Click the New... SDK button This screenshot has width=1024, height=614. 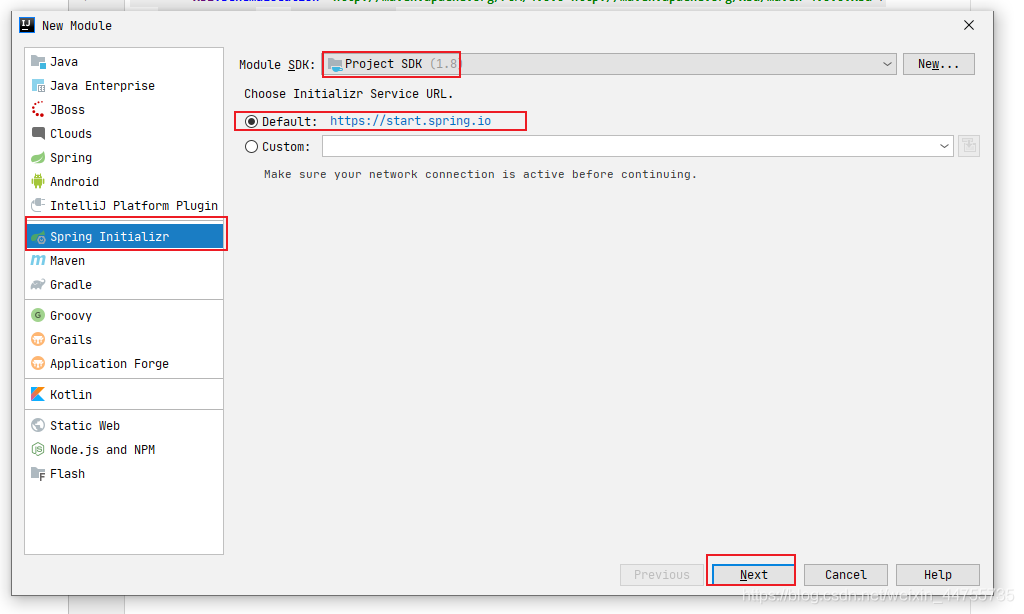click(x=938, y=64)
